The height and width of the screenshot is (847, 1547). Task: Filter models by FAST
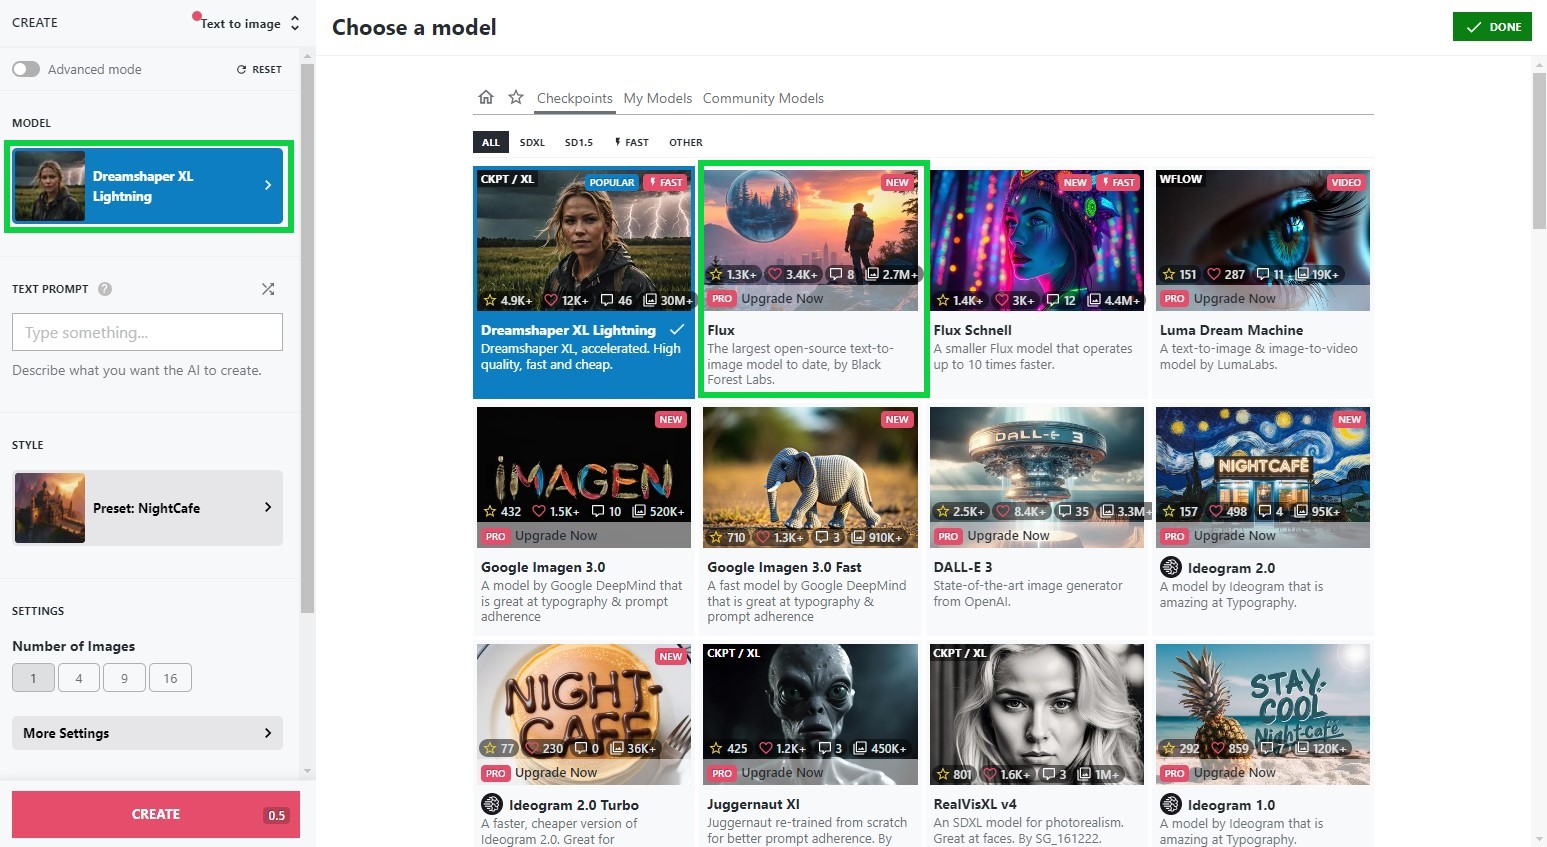(x=632, y=142)
